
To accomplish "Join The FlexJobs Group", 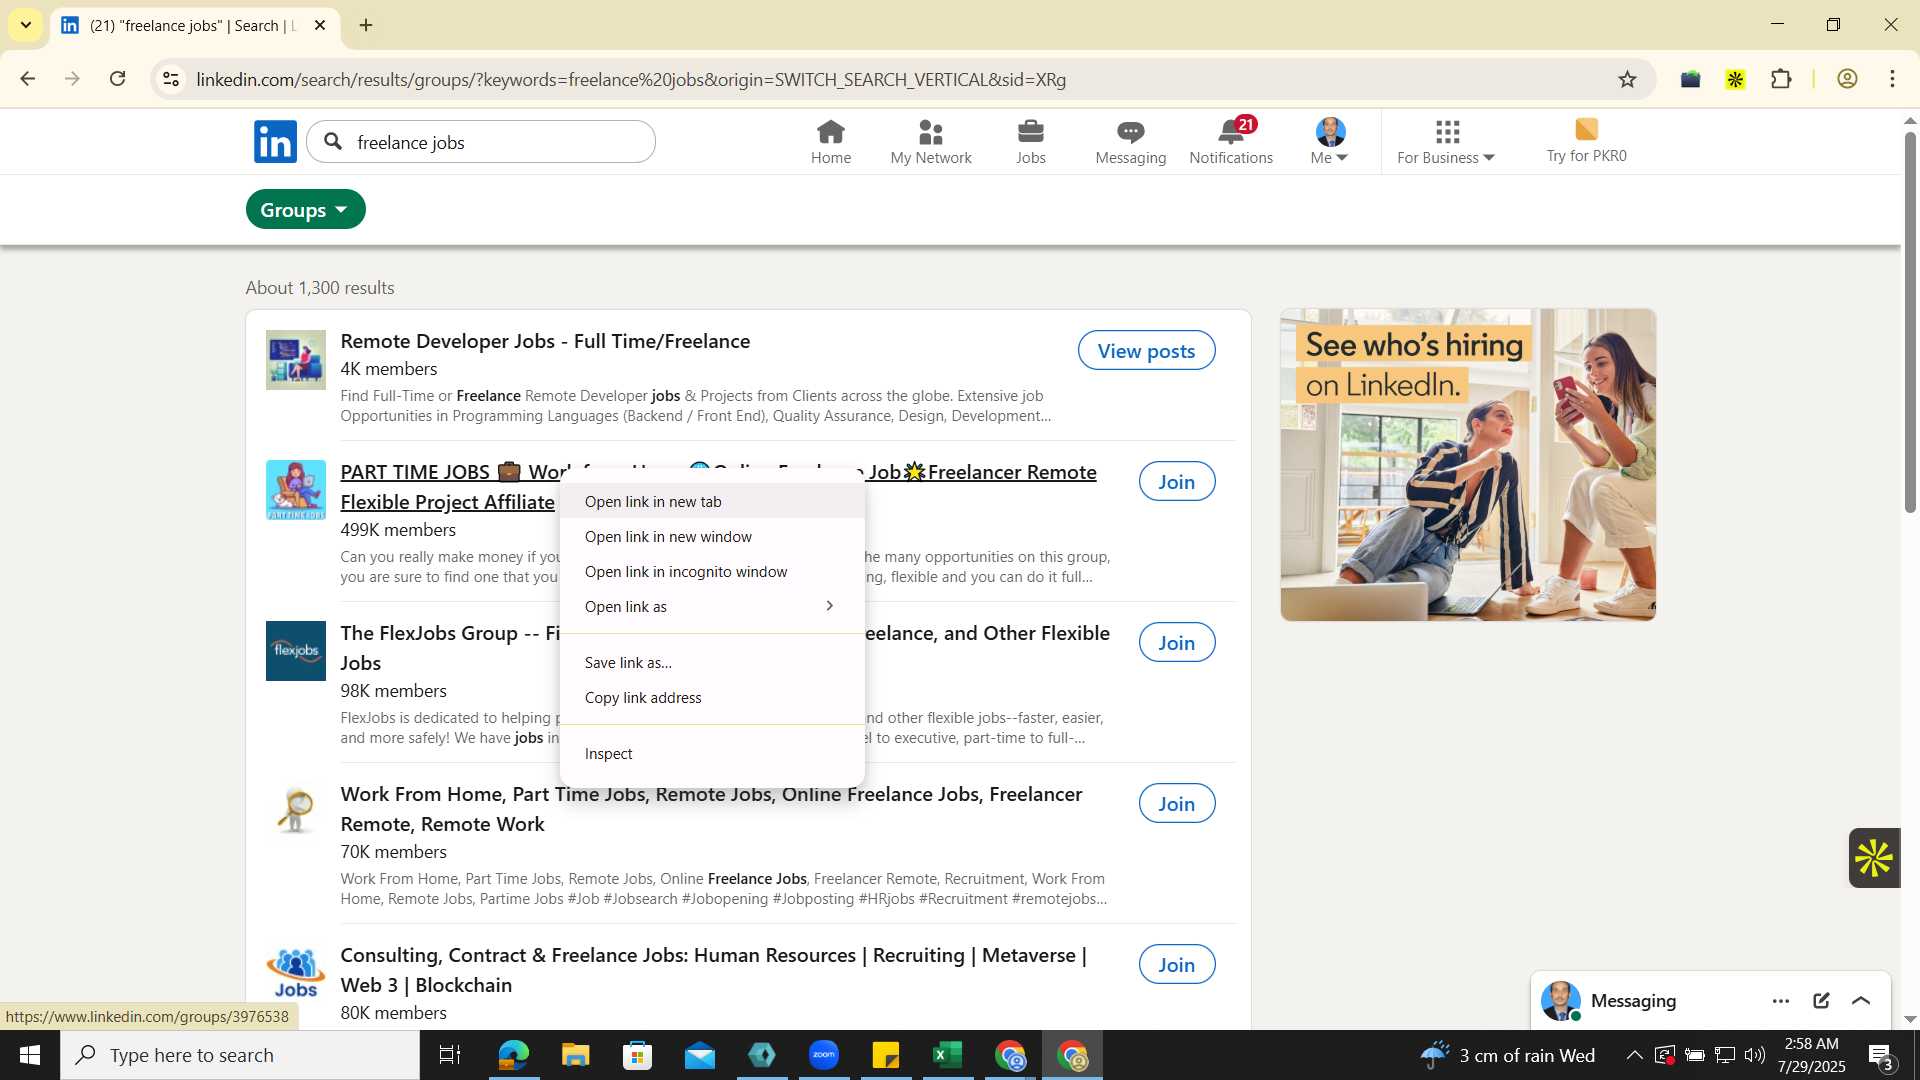I will pos(1177,643).
